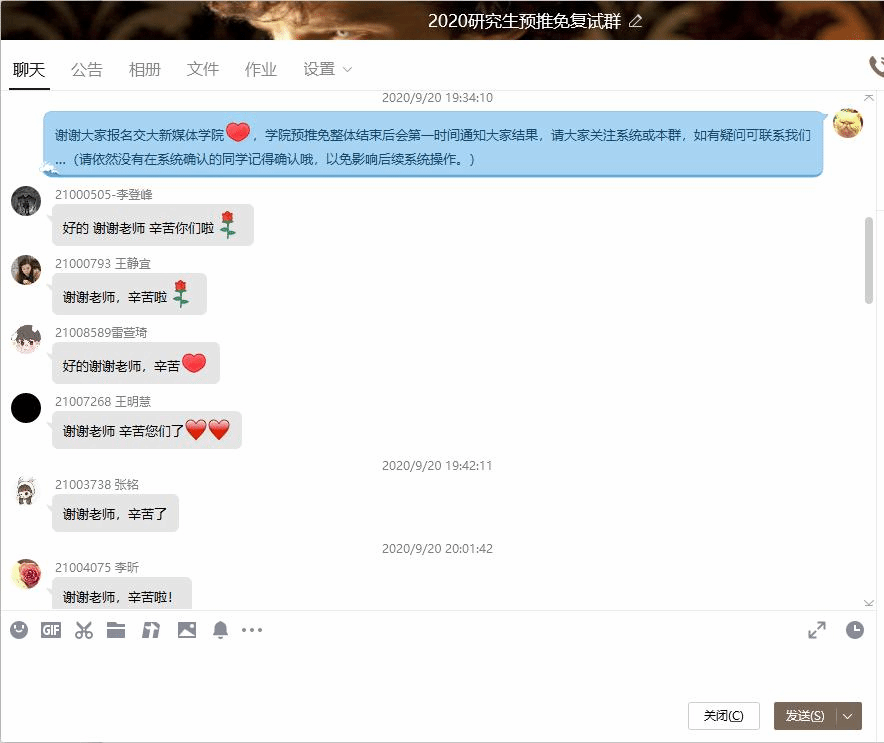This screenshot has width=884, height=743.
Task: Go to the 作业 tab
Action: (x=261, y=69)
